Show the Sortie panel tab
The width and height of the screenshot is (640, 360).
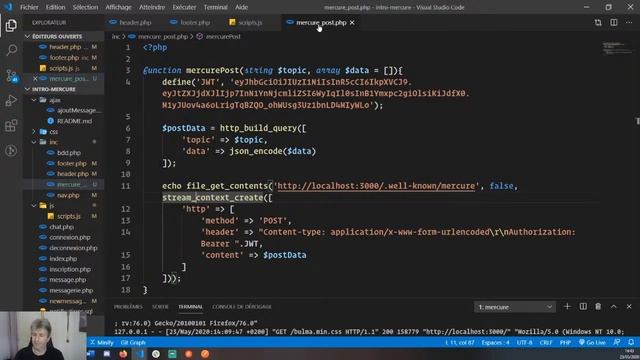tap(160, 307)
